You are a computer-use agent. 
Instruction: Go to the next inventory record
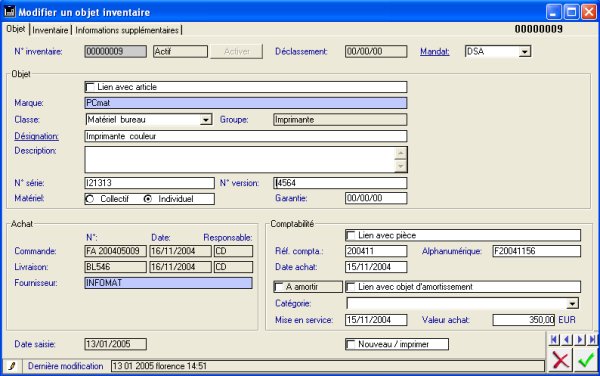(x=580, y=339)
